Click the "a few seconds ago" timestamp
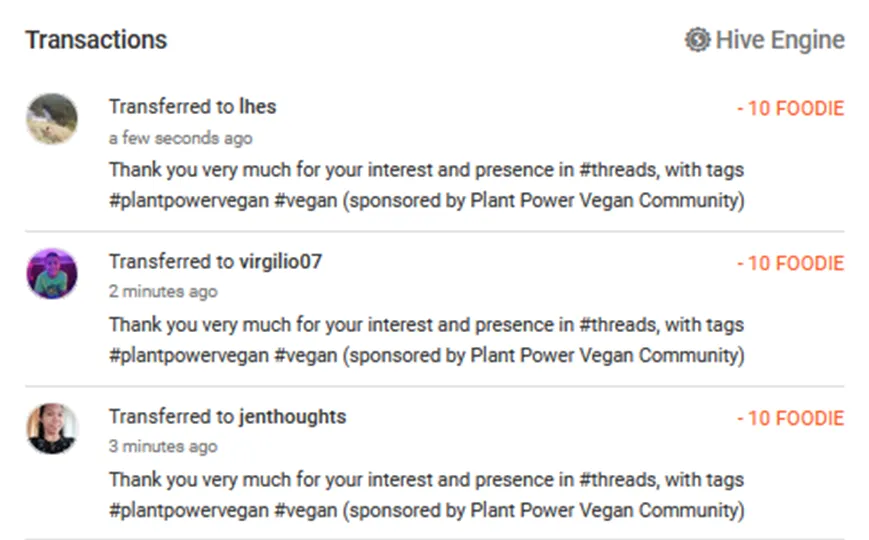869x540 pixels. coord(180,138)
